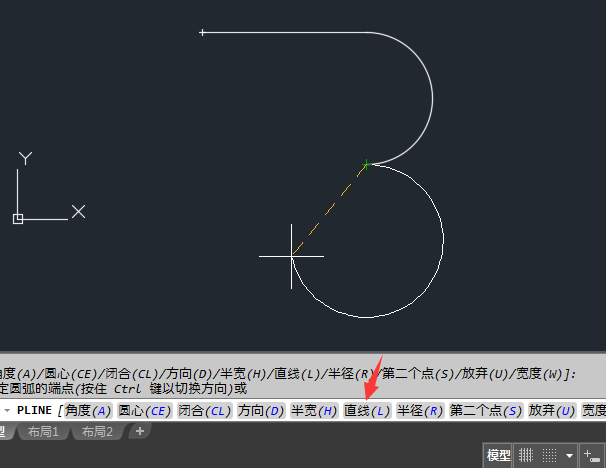Image resolution: width=606 pixels, height=469 pixels.
Task: Choose 圆心(CE) option in command line
Action: [145, 410]
